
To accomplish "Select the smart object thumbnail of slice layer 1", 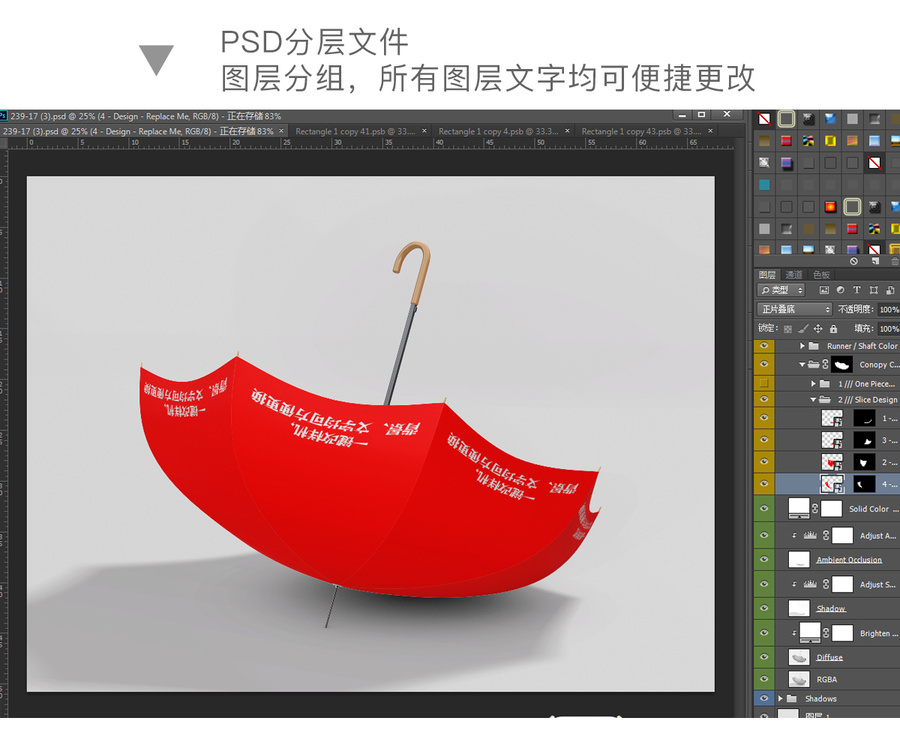I will coord(832,418).
